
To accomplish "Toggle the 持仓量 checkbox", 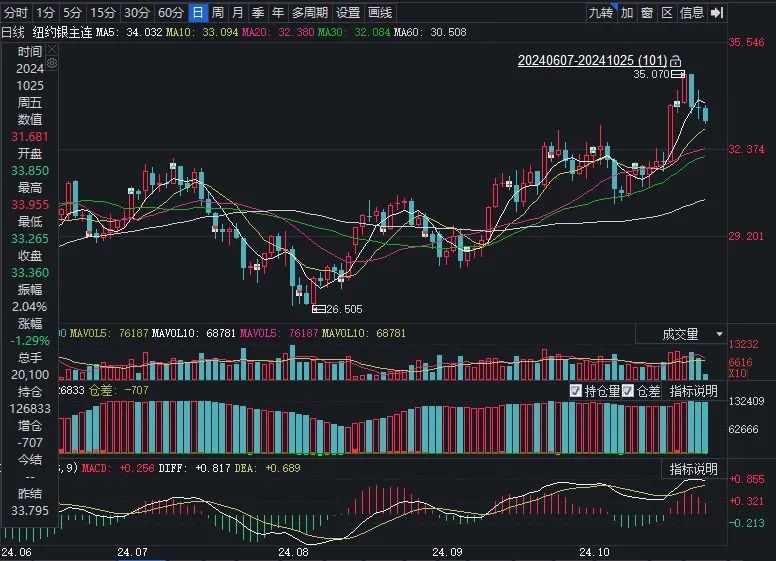I will pos(576,391).
